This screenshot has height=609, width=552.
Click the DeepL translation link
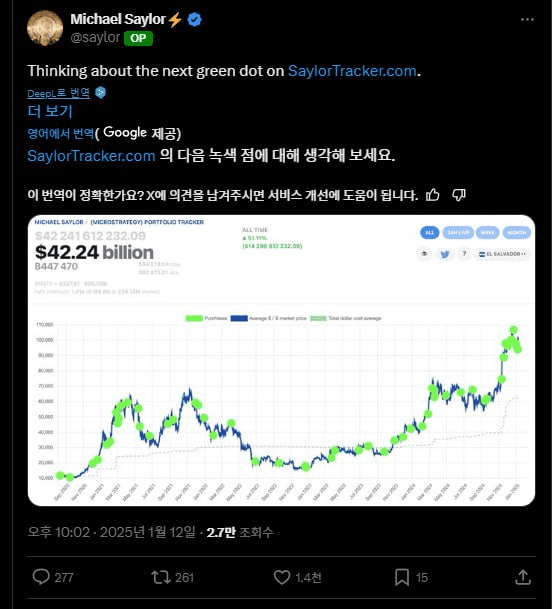click(59, 93)
